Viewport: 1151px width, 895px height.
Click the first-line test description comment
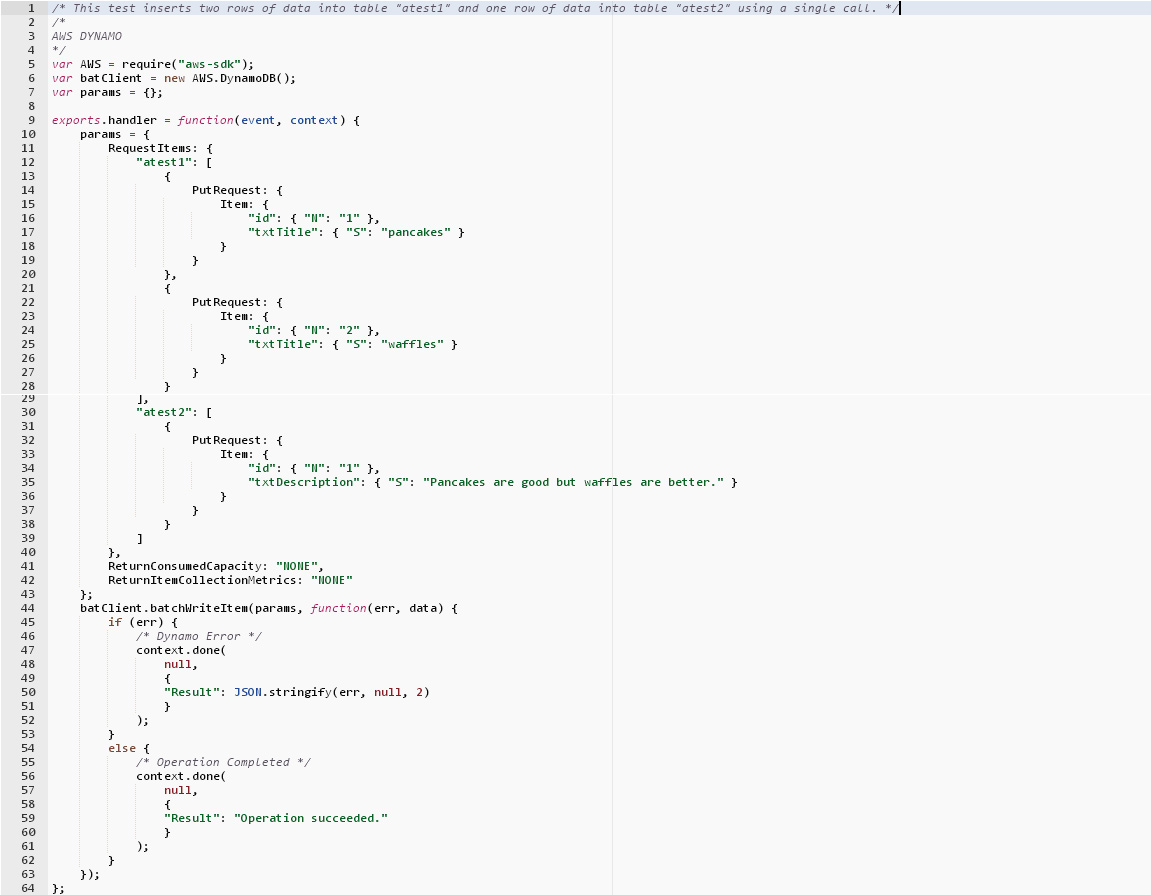[x=474, y=8]
